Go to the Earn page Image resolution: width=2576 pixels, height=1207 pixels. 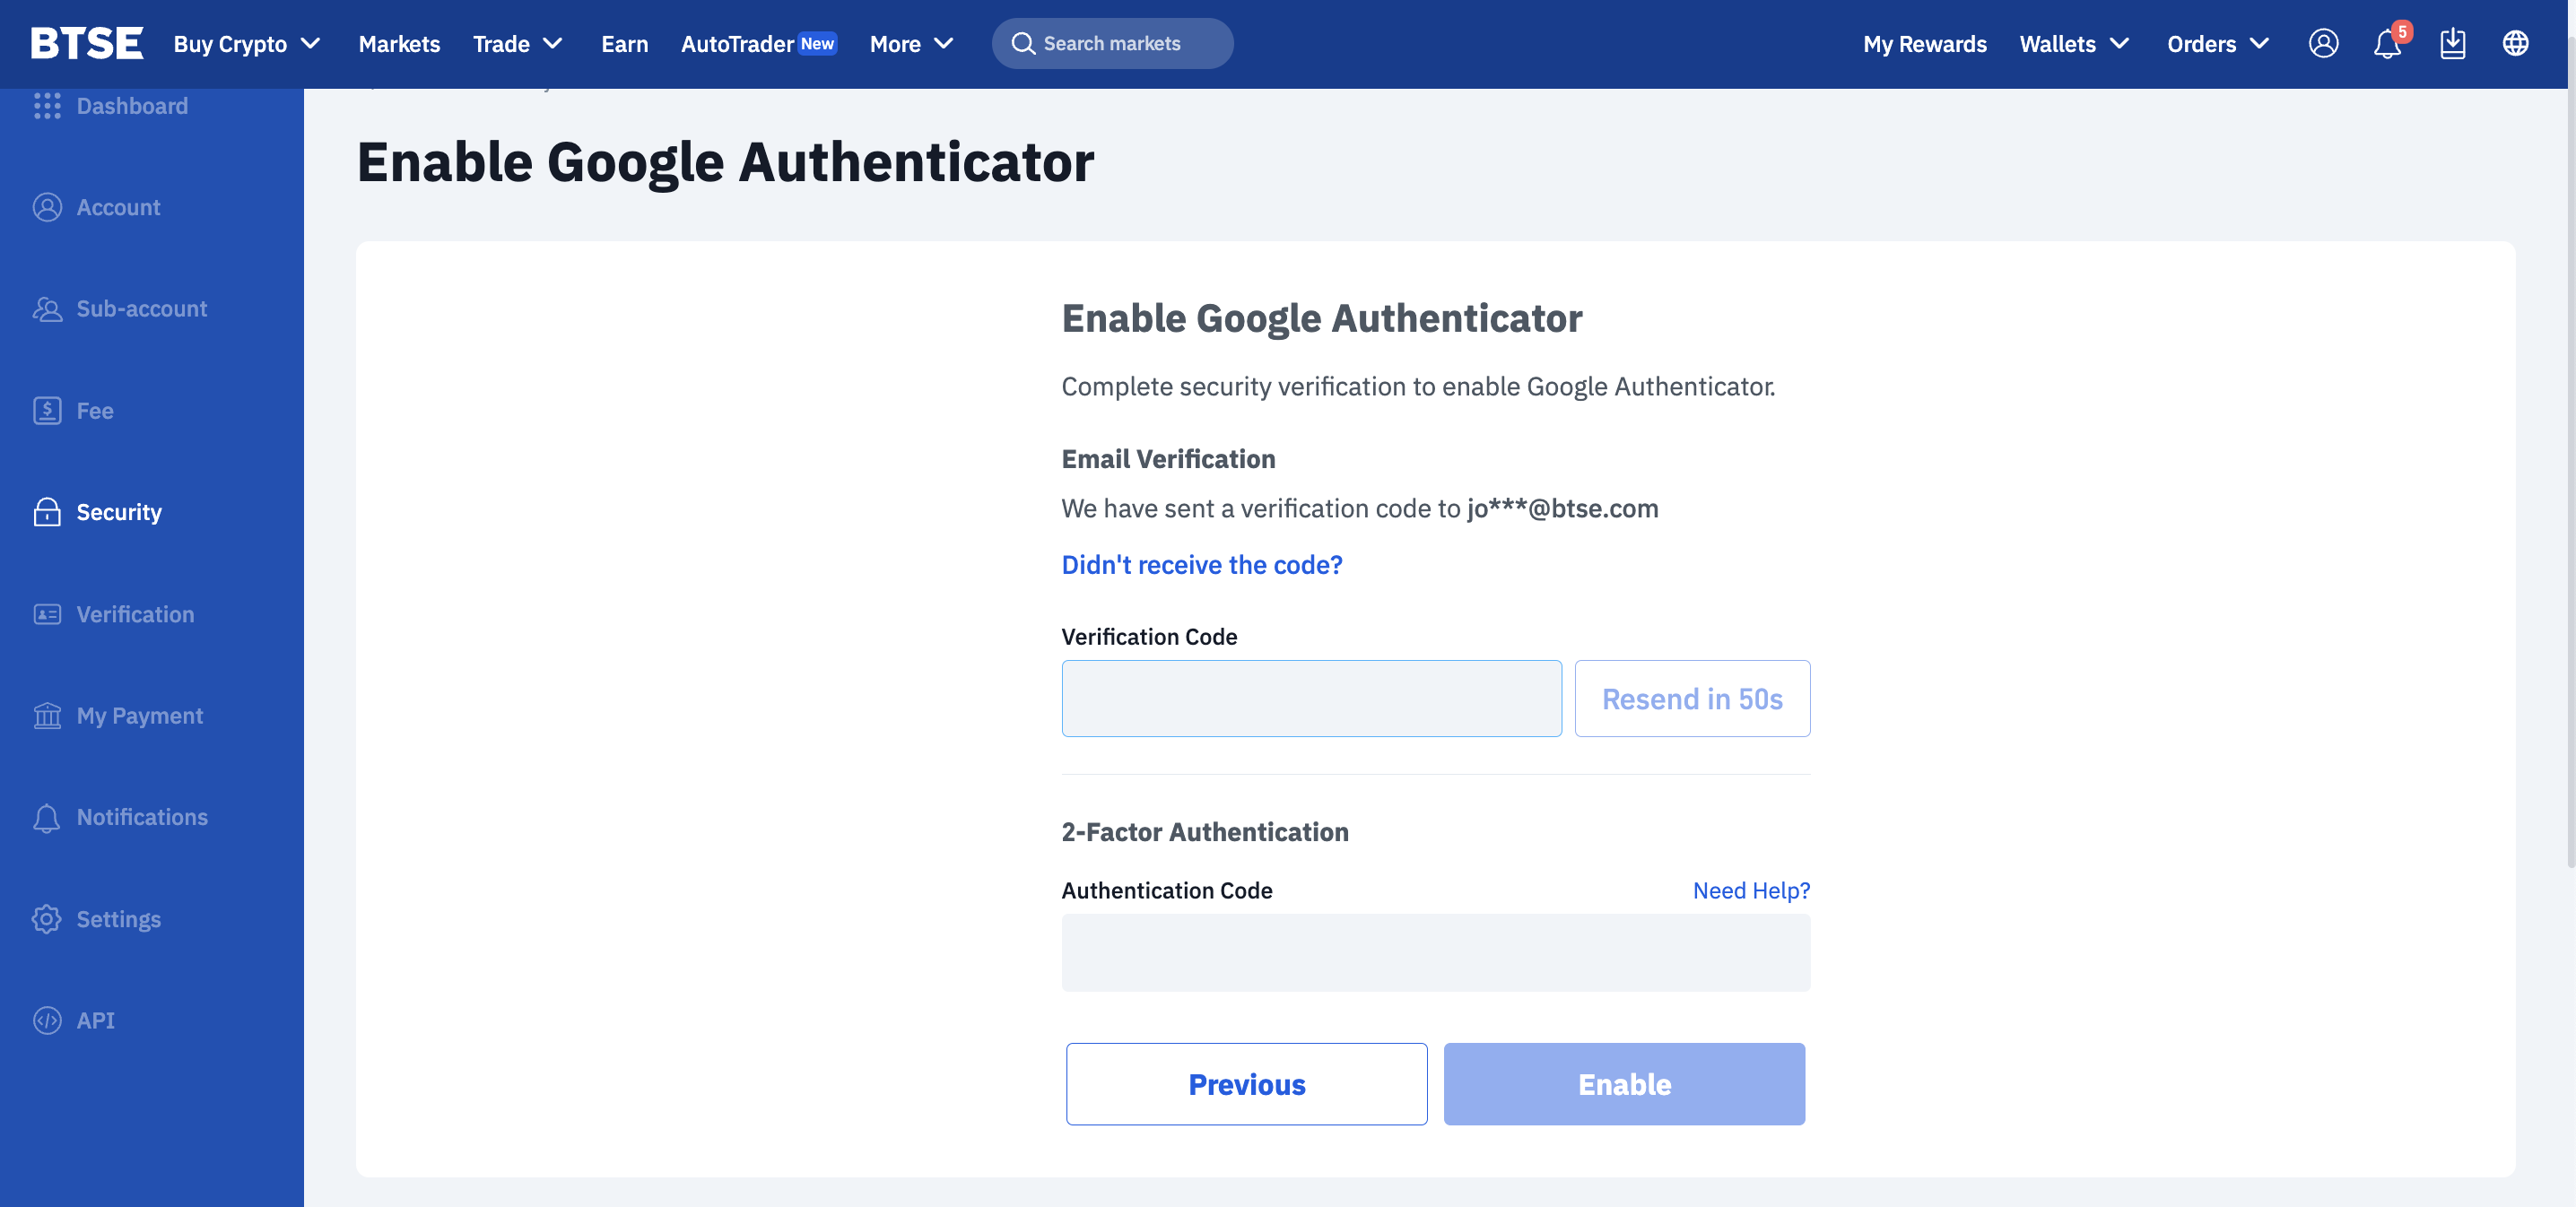(624, 44)
